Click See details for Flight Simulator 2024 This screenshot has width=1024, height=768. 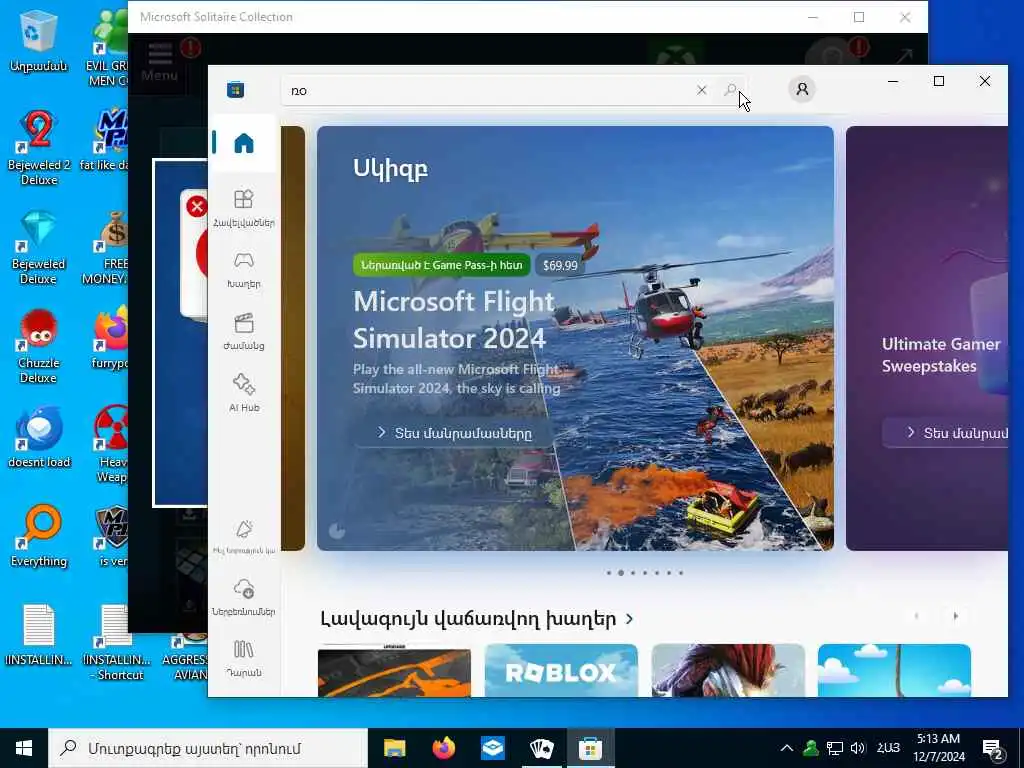(x=455, y=433)
